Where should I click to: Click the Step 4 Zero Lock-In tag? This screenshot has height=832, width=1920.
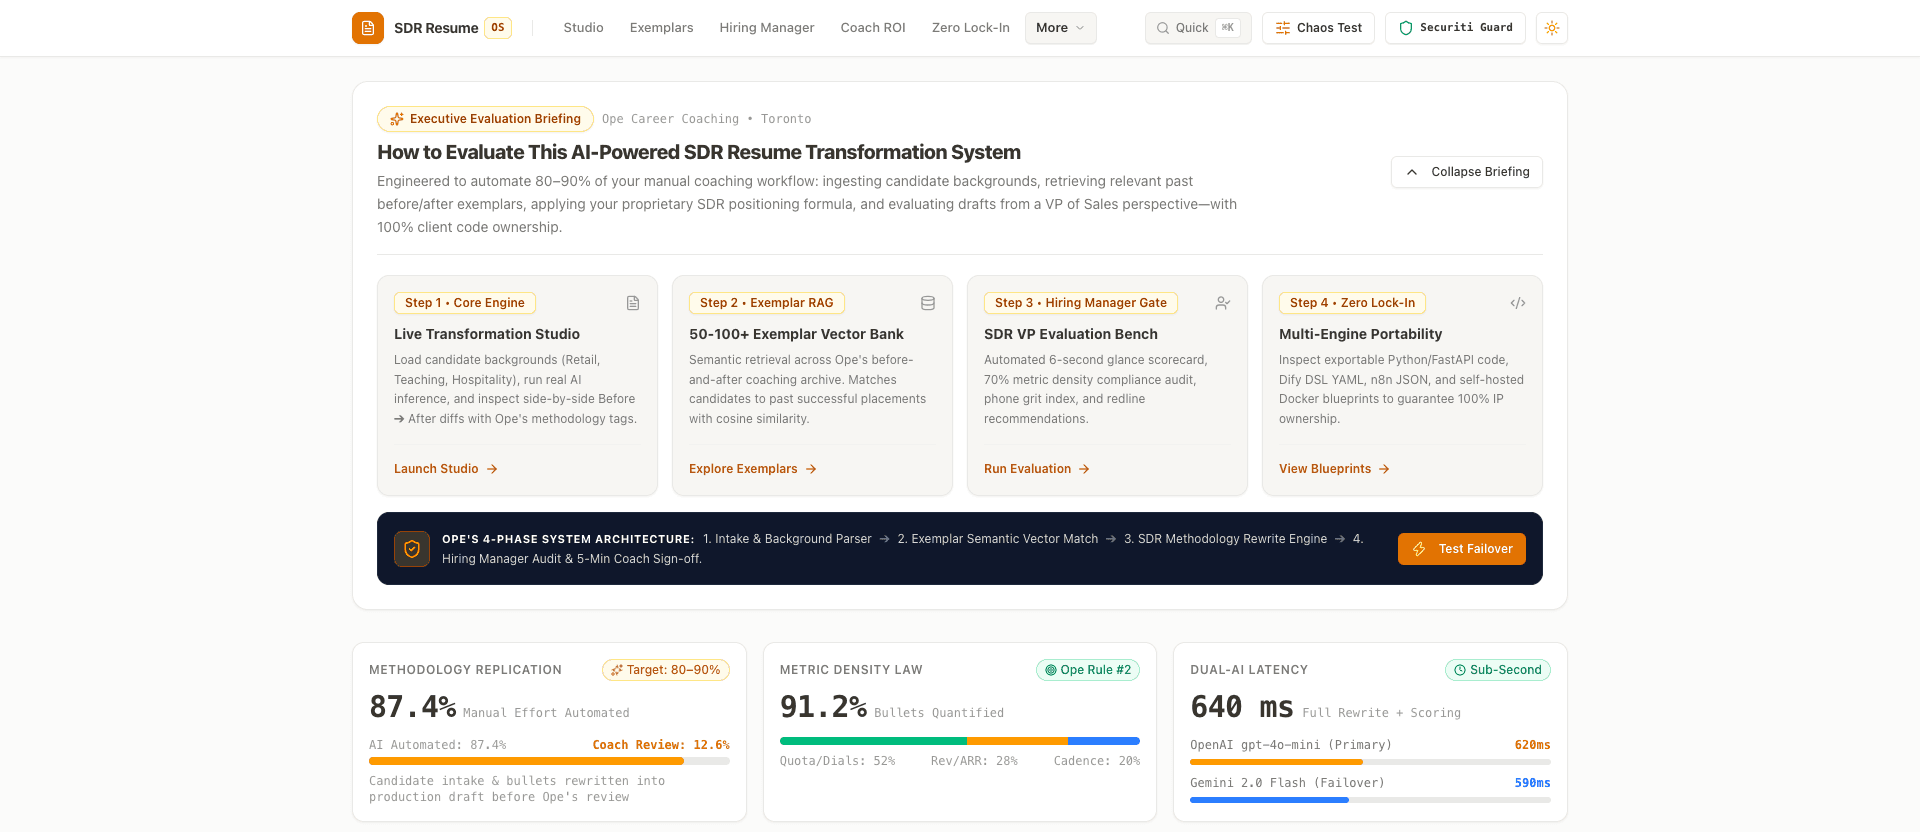(x=1352, y=303)
